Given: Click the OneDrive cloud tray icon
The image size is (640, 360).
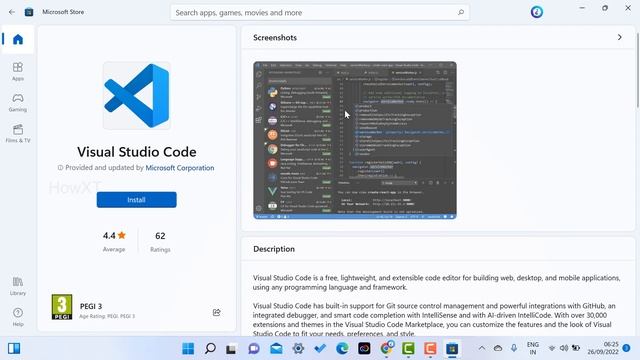Looking at the screenshot, I should 498,348.
